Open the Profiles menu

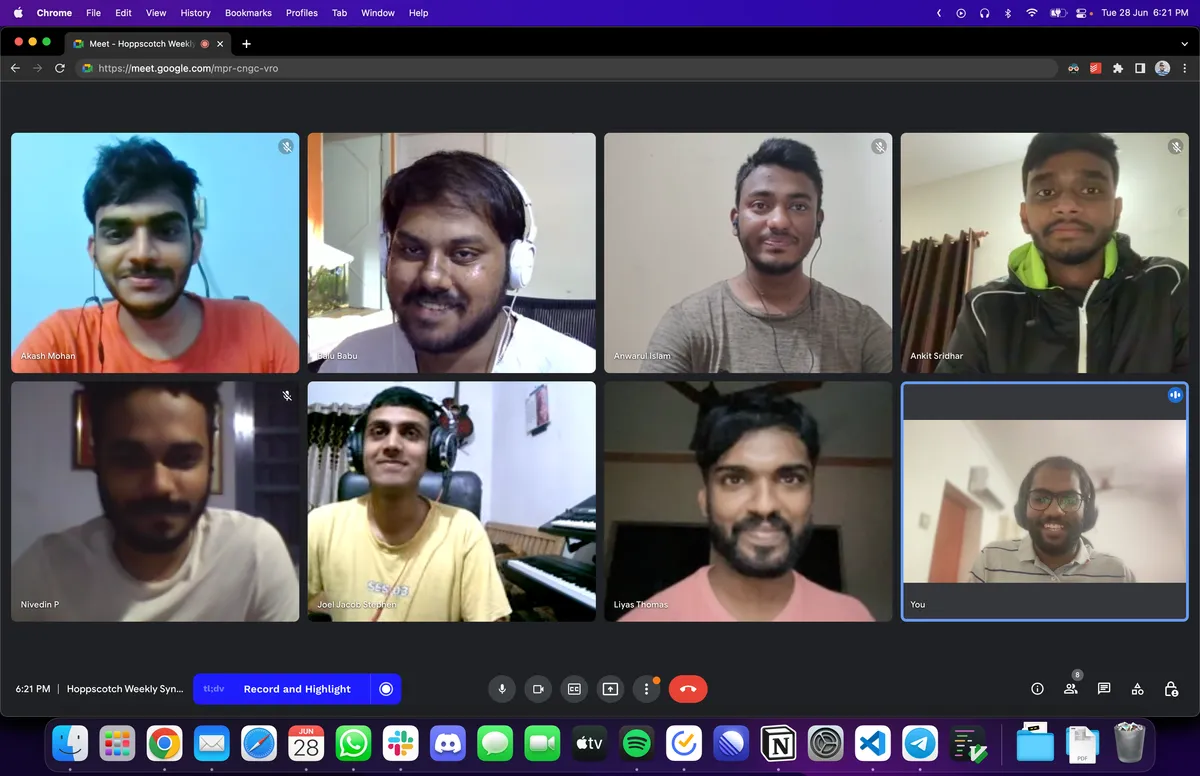pyautogui.click(x=302, y=13)
